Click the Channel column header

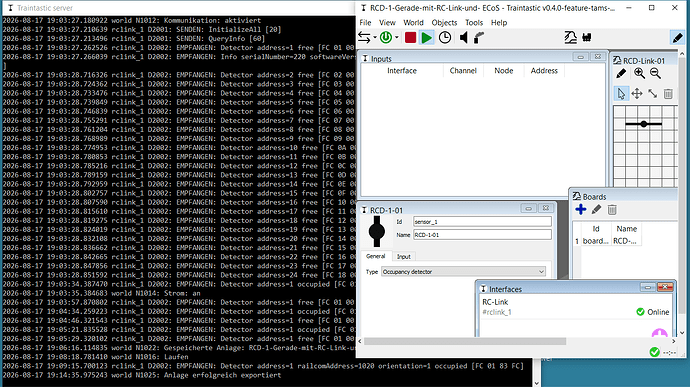[x=463, y=70]
